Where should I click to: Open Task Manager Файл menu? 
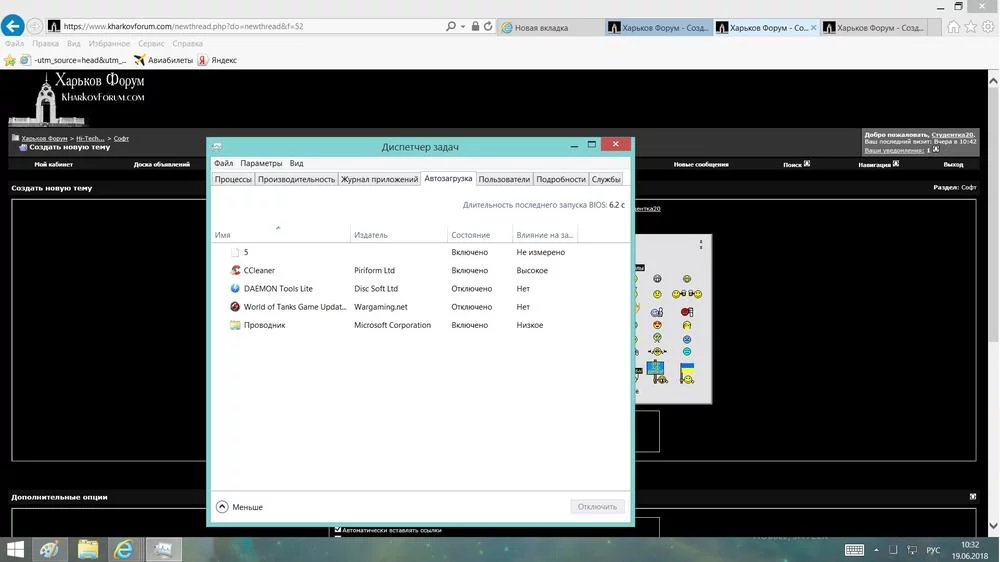pos(223,163)
